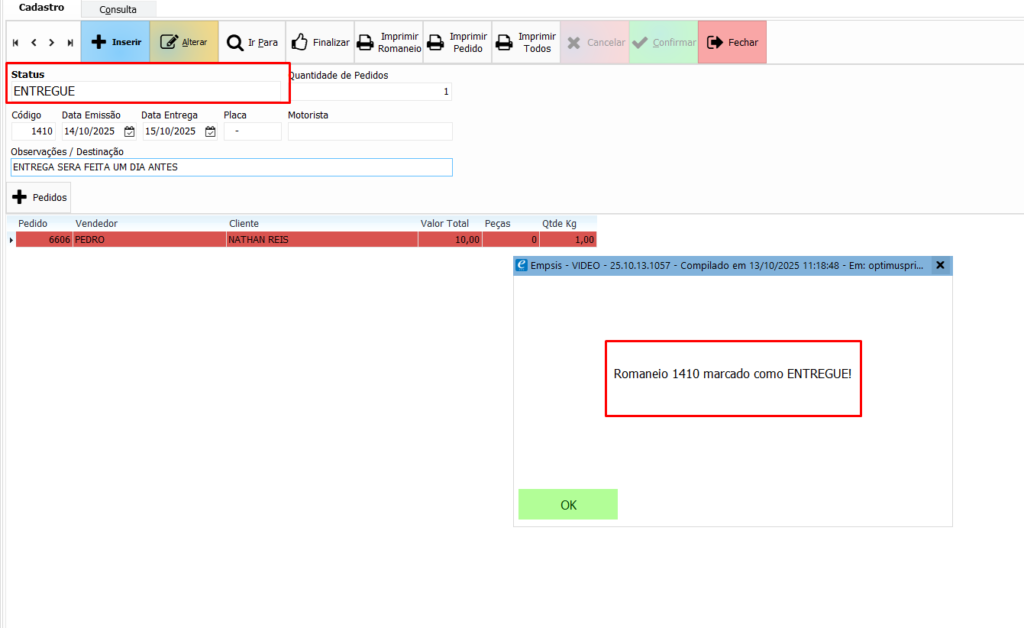1024x628 pixels.
Task: Click the Observações / Destinação text field
Action: click(231, 167)
